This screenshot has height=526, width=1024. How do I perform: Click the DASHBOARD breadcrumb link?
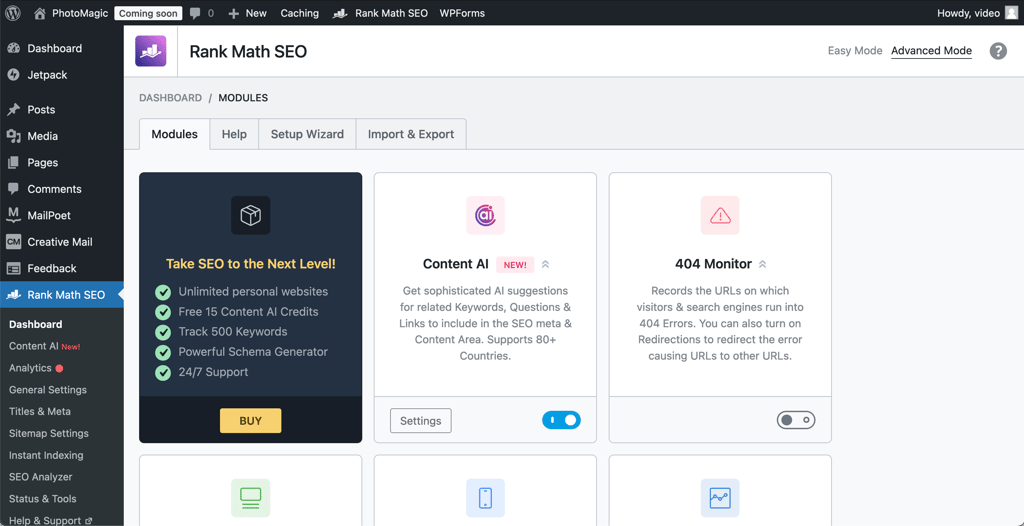coord(170,98)
